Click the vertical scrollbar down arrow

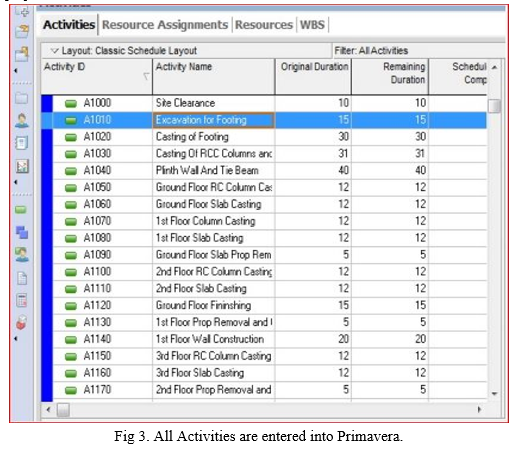(x=494, y=394)
